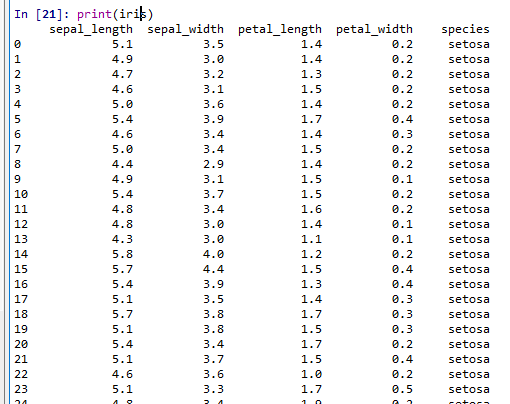The height and width of the screenshot is (404, 510).
Task: Click petal_length value 1.3 in row 2
Action: pos(311,74)
